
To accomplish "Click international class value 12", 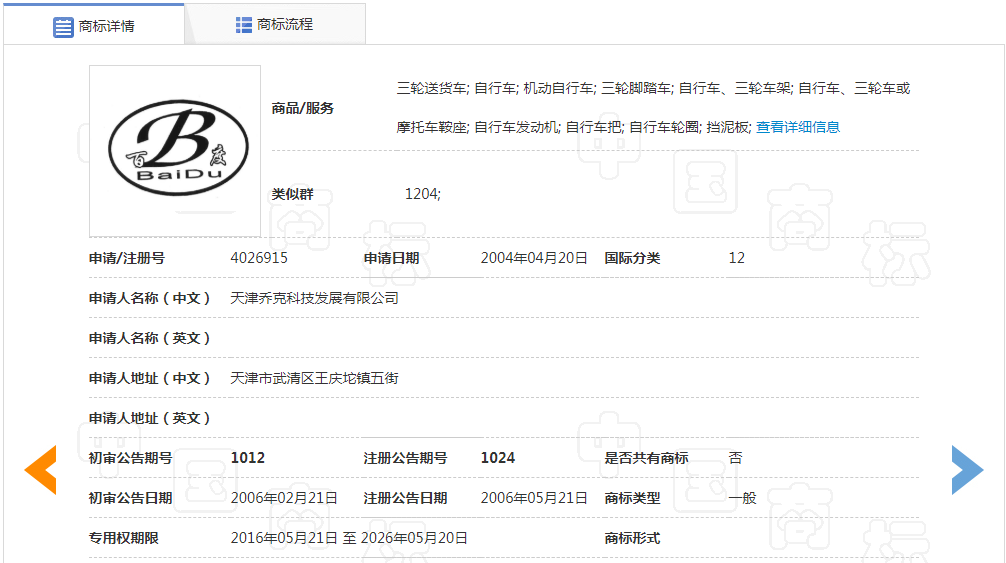I will (736, 258).
